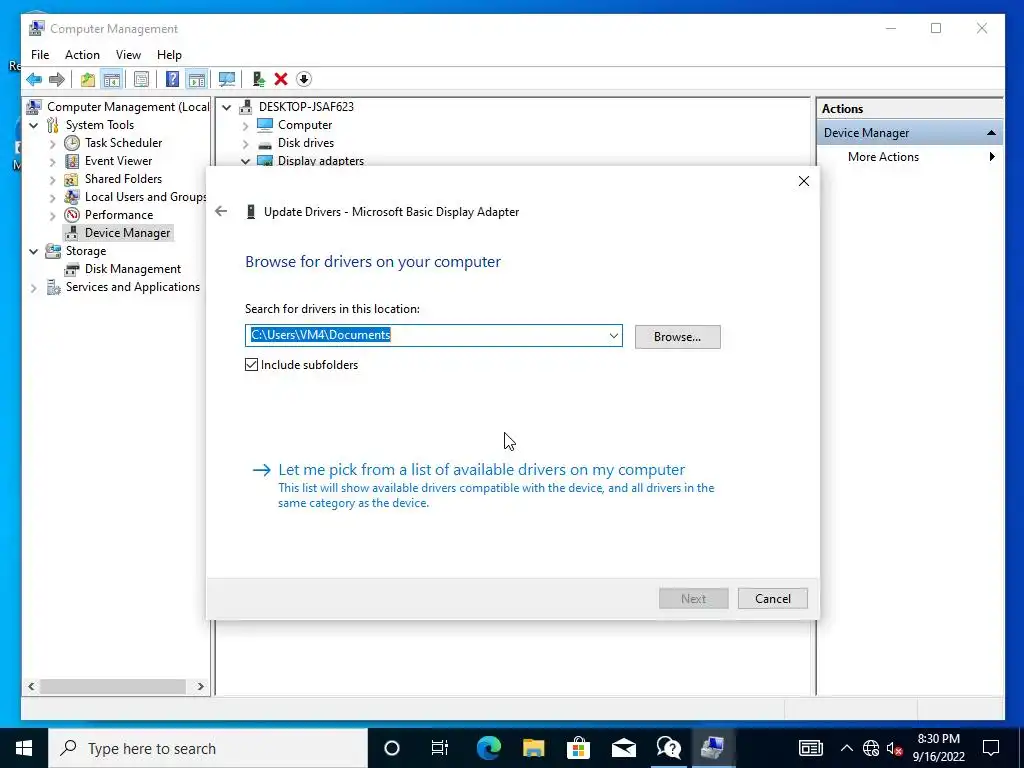
Task: Click the Type here to search box
Action: point(208,748)
